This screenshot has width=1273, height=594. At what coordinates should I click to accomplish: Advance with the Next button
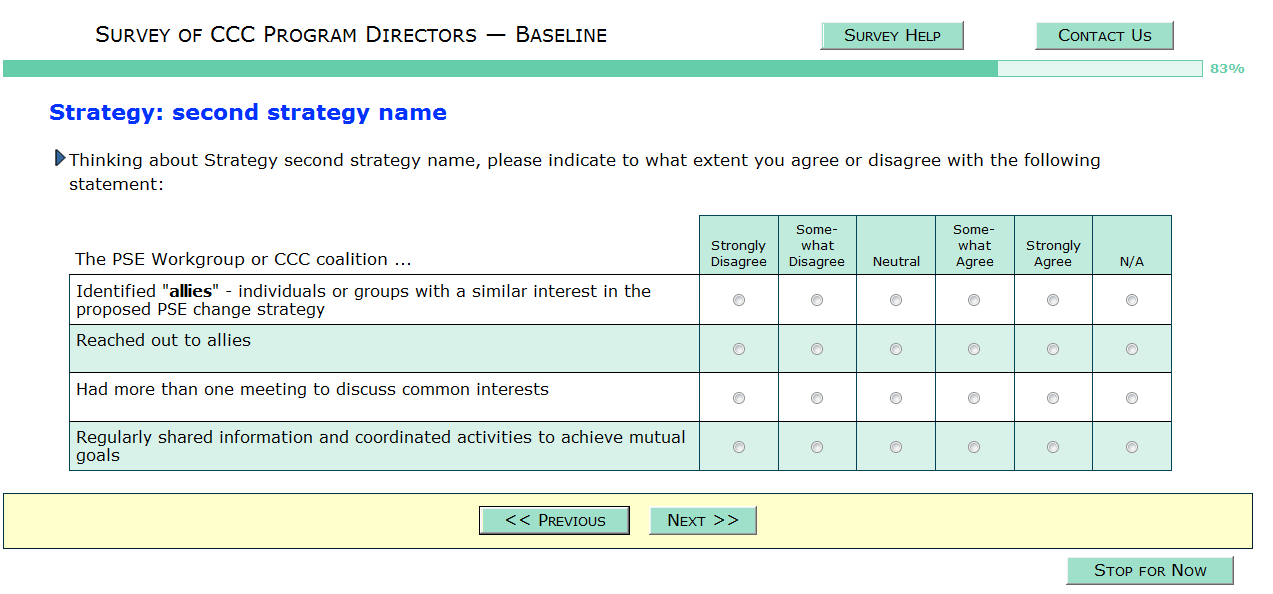tap(702, 520)
